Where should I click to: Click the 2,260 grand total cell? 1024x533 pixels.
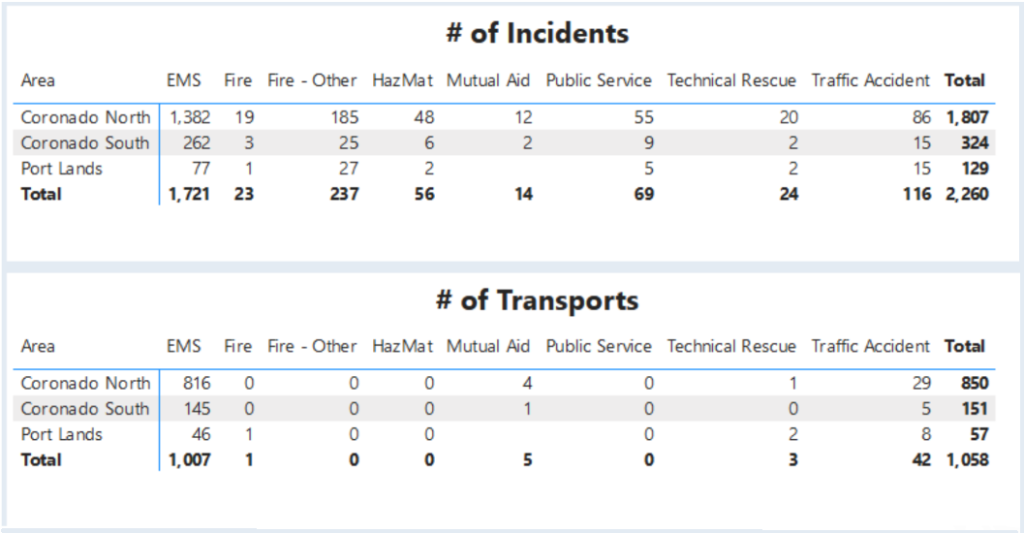(x=967, y=194)
